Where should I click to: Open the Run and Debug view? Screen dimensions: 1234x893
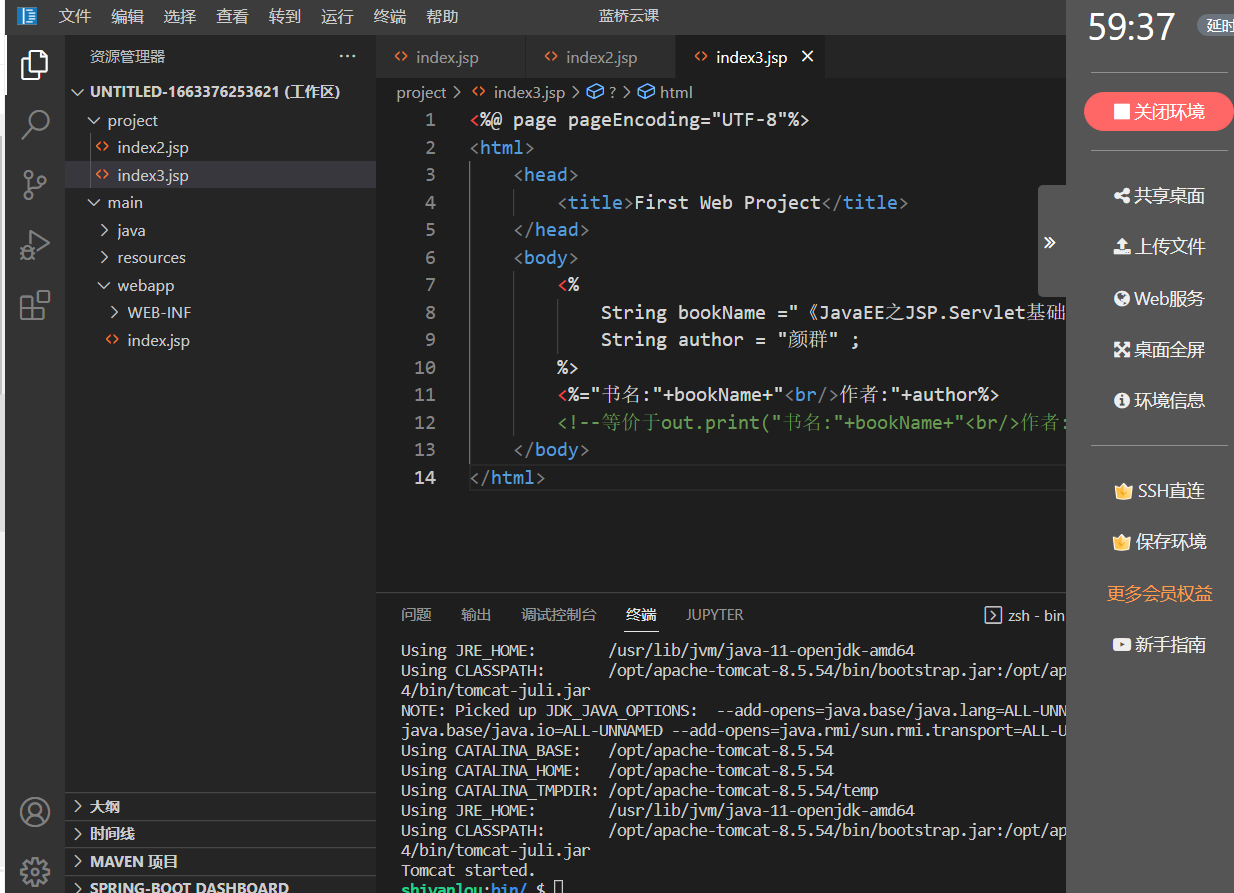(x=35, y=245)
